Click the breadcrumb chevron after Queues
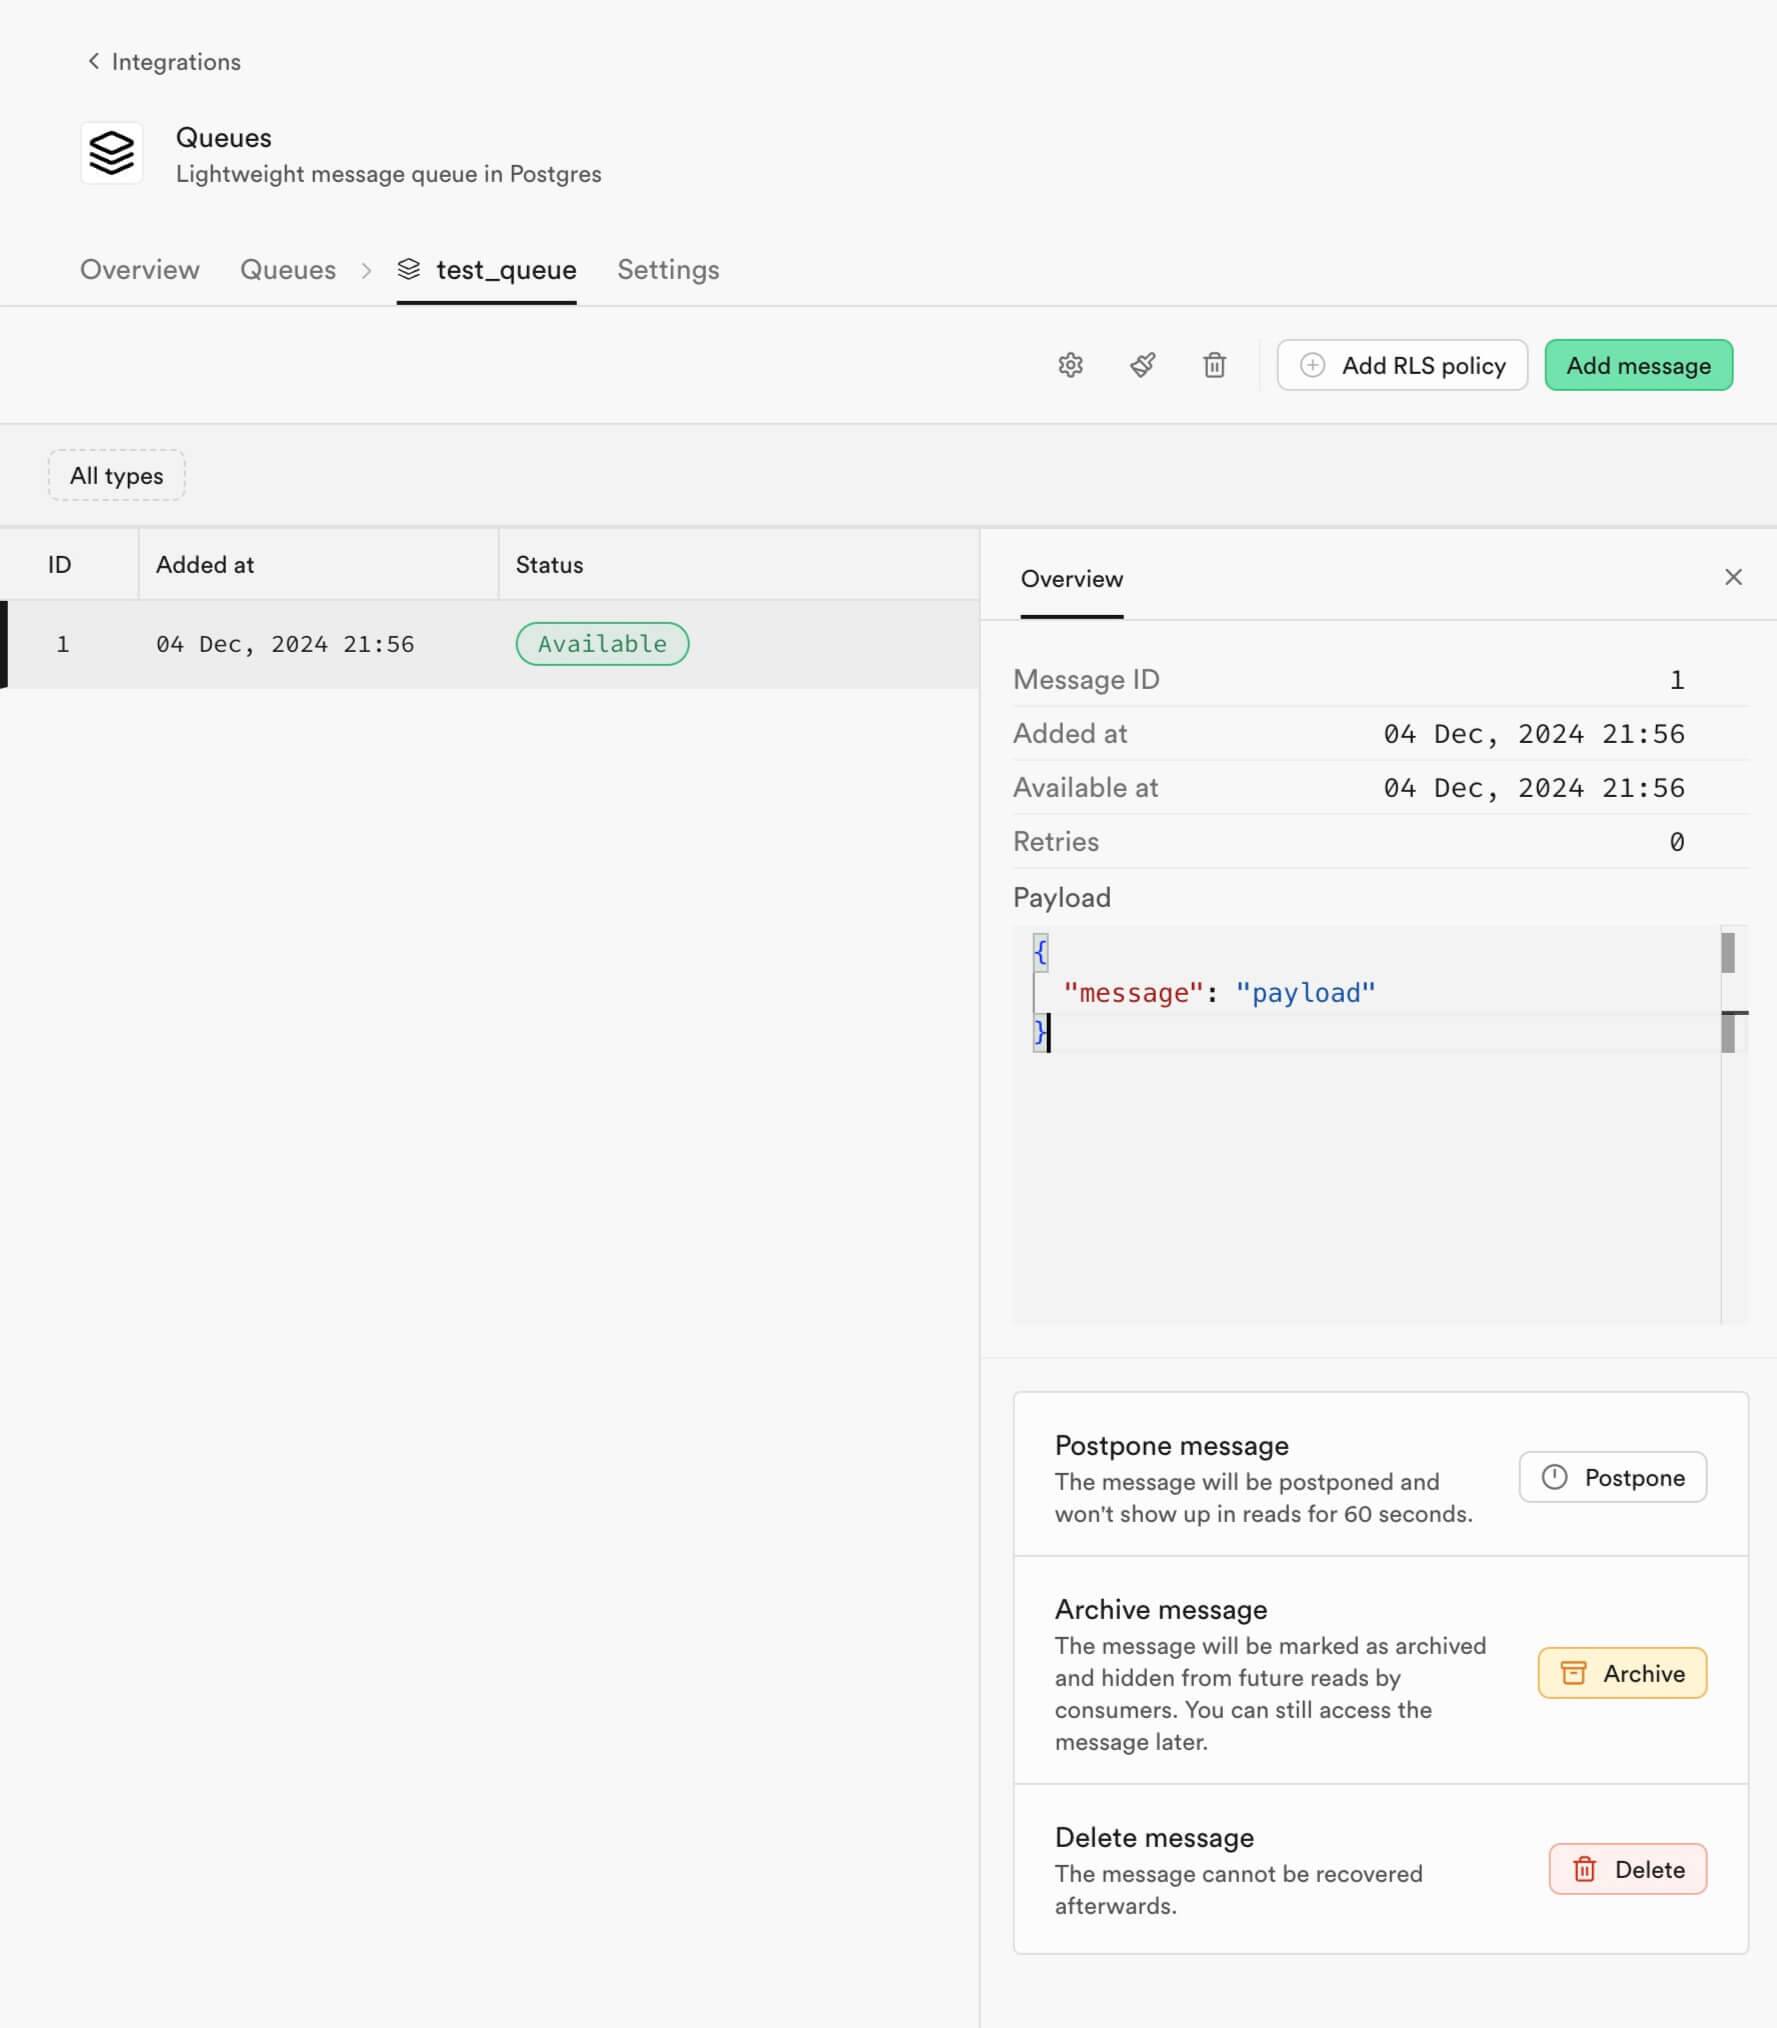This screenshot has height=2028, width=1777. (x=366, y=270)
